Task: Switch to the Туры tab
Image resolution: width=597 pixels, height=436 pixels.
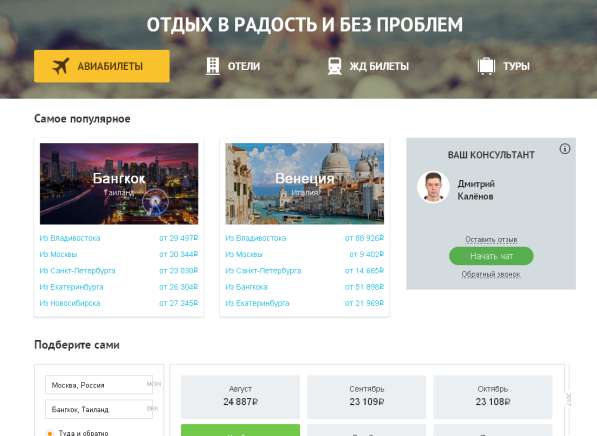Action: 504,66
